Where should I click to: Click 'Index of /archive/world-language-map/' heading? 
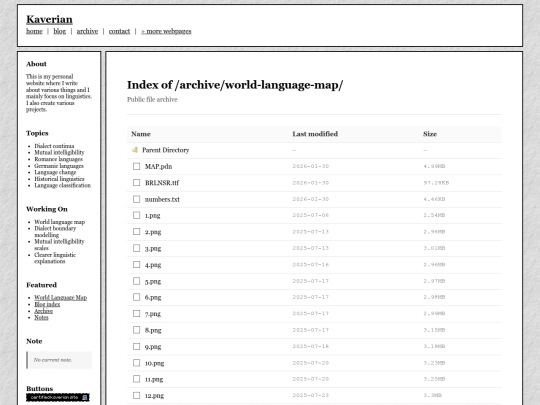(x=235, y=85)
